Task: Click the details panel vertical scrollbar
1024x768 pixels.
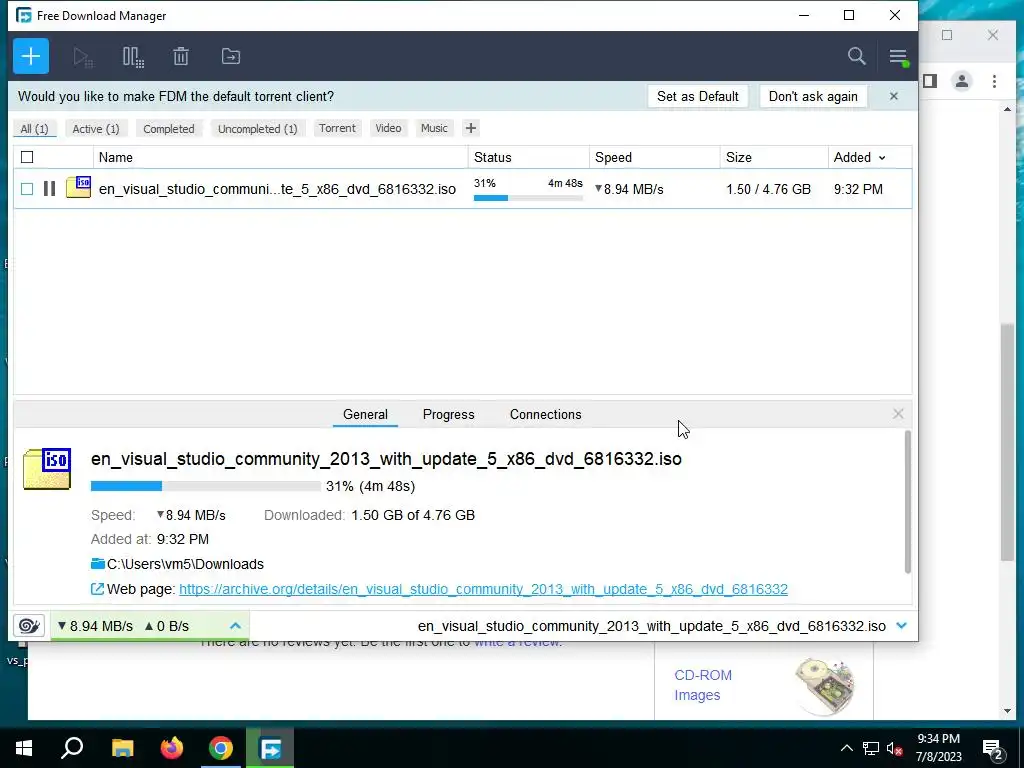Action: 907,502
